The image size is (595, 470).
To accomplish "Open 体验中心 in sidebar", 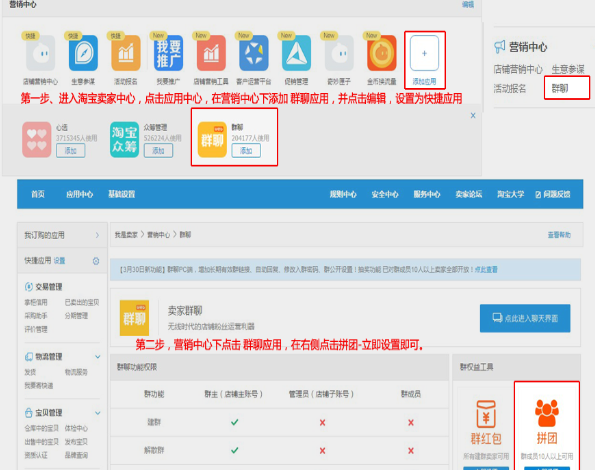I will [76, 428].
